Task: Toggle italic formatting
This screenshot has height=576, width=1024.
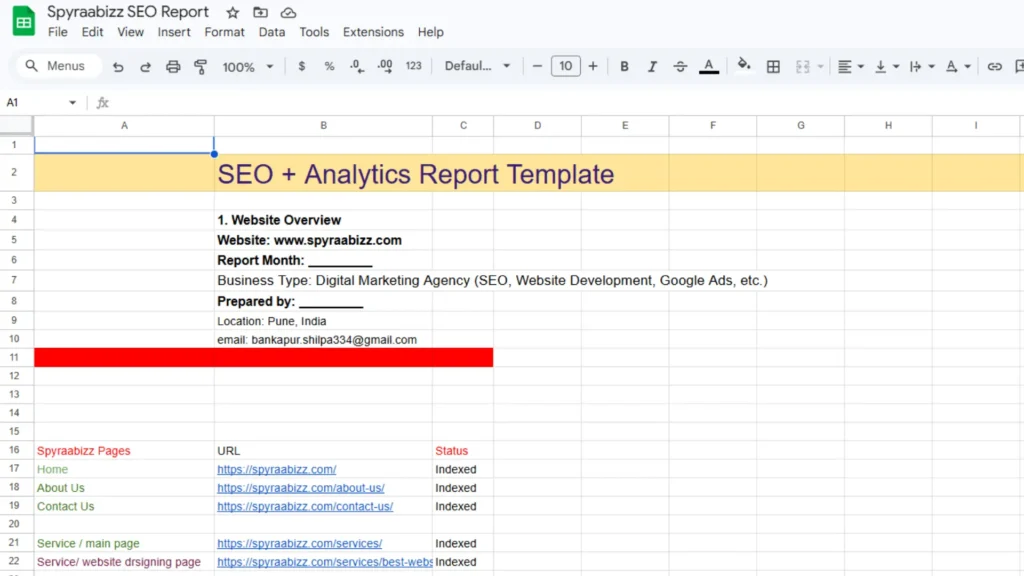Action: coord(652,65)
